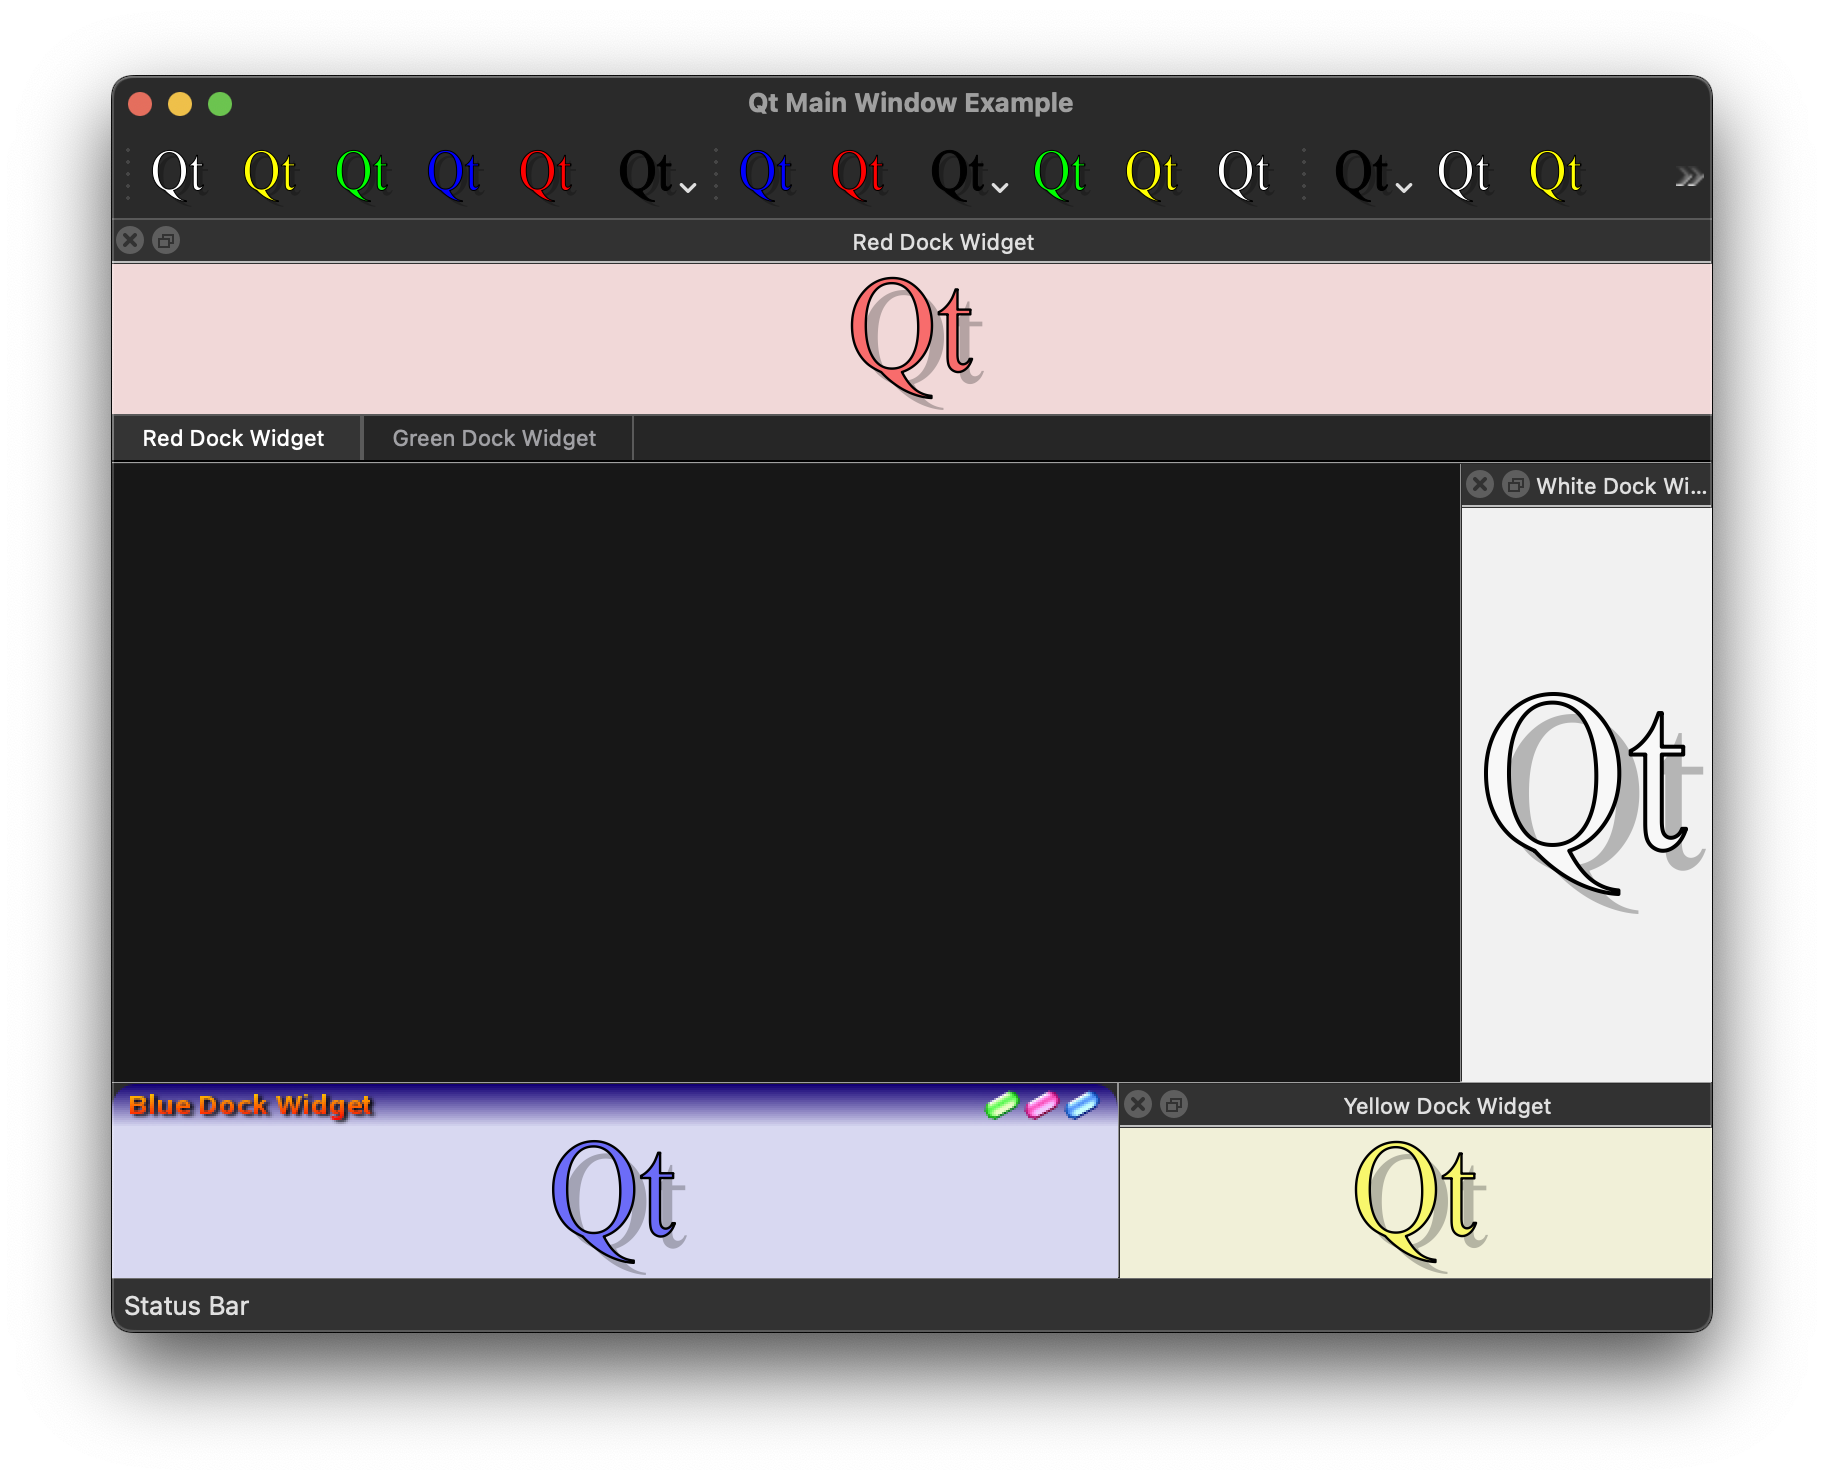The height and width of the screenshot is (1480, 1824).
Task: Click white Qt icon in second toolbar
Action: coord(1244,174)
